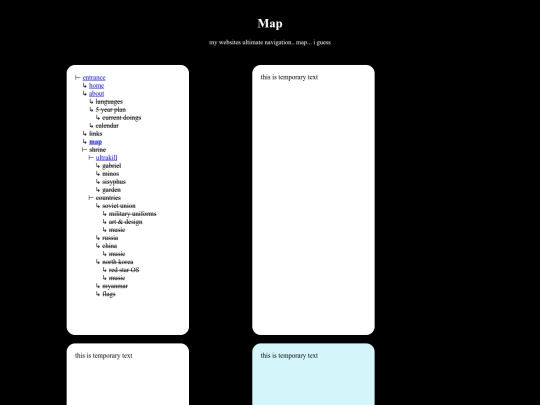Select the countries tree entry

click(108, 198)
